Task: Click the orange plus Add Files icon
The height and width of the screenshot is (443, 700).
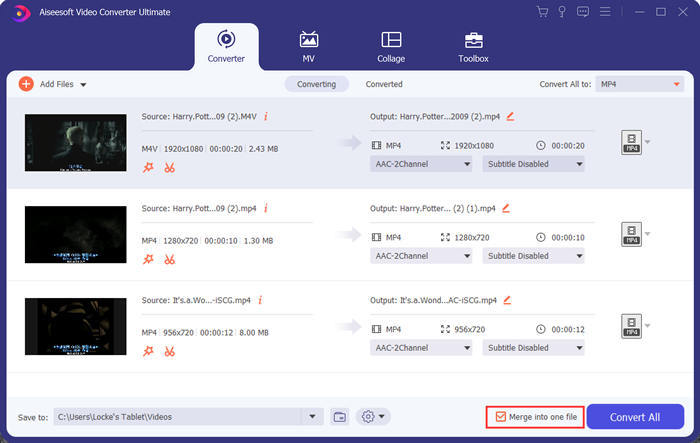Action: click(x=26, y=84)
